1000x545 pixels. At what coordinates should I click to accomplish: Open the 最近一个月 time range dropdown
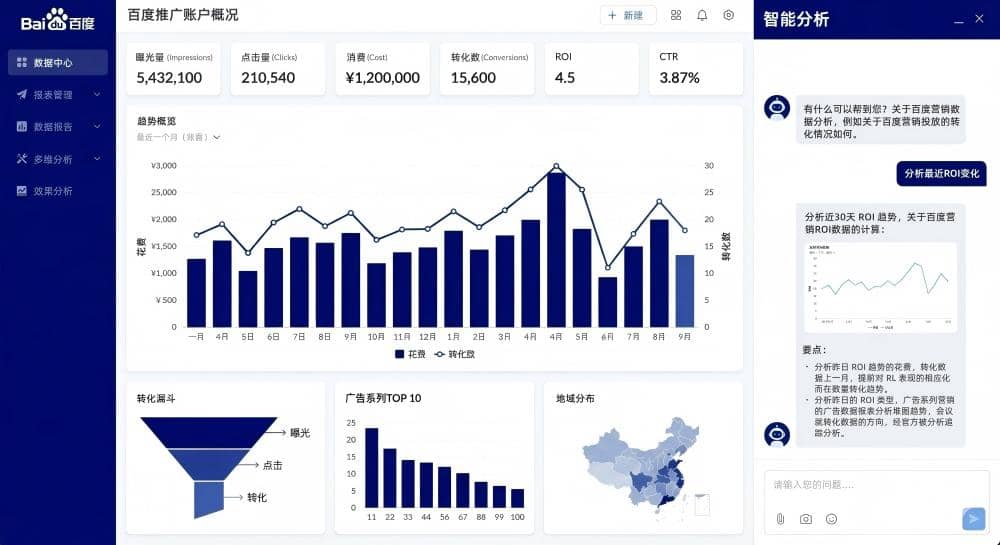click(x=179, y=137)
